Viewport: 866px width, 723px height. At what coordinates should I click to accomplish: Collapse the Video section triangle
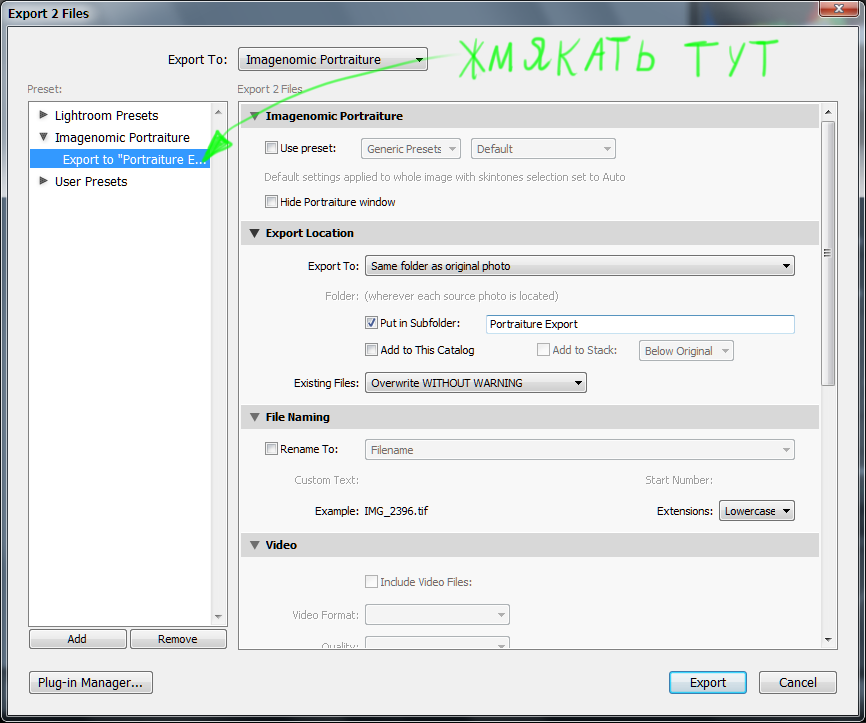[x=252, y=545]
